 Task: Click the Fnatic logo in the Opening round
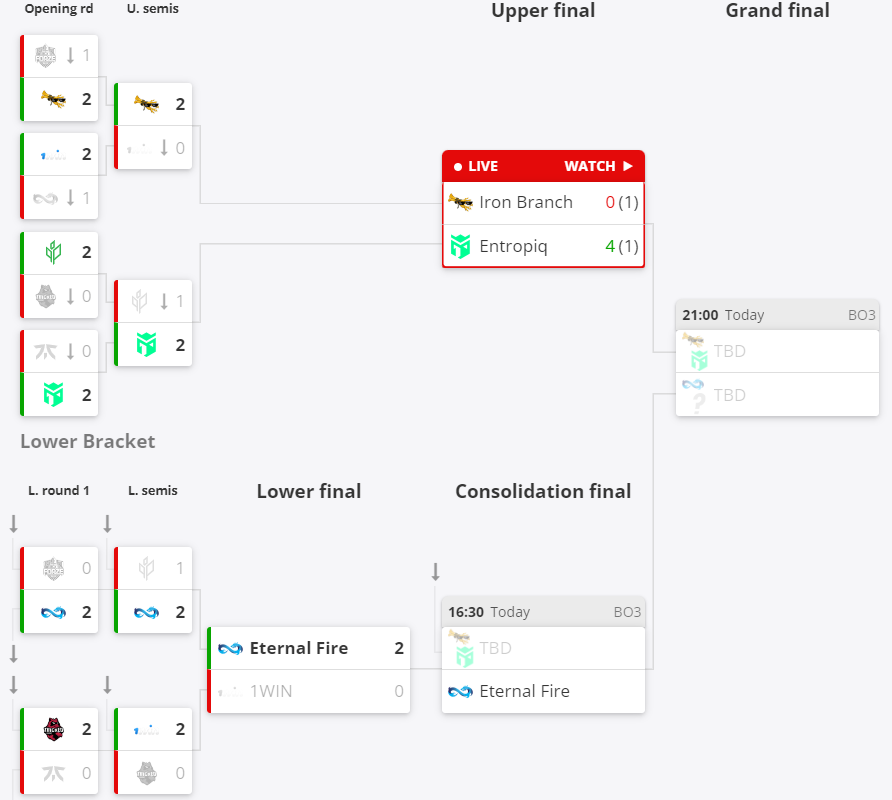coord(46,351)
